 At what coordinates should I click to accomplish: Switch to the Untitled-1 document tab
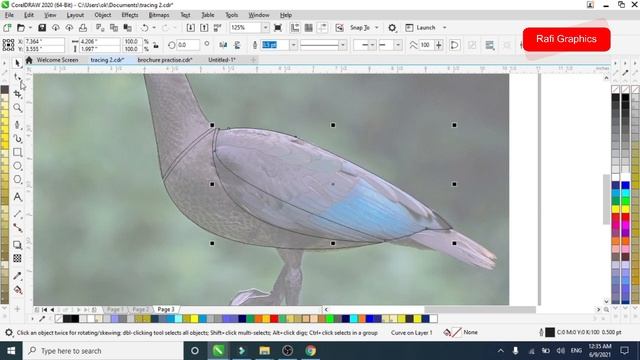pyautogui.click(x=222, y=60)
